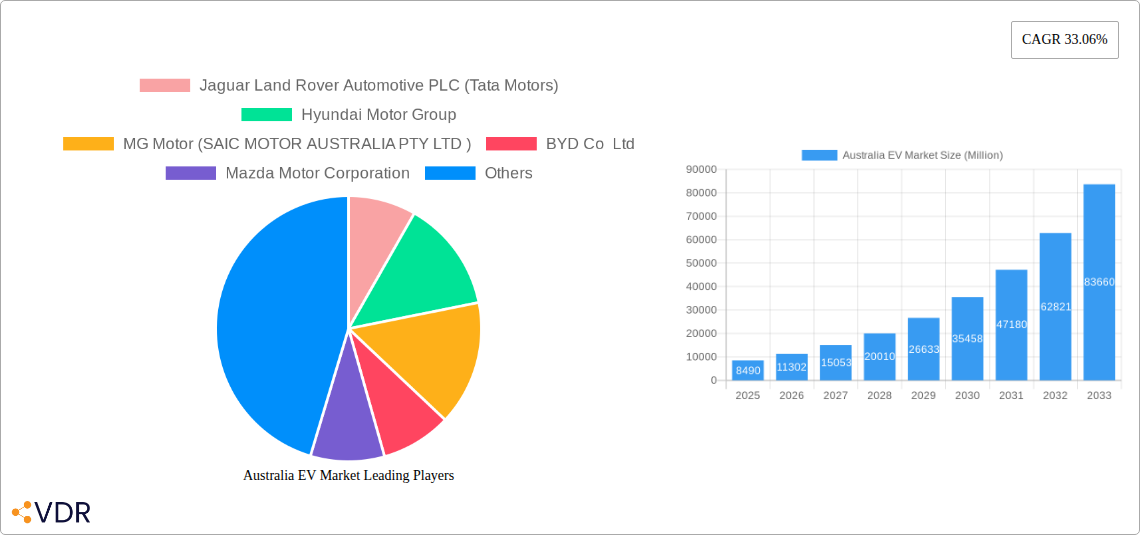Click the 2025 x-axis label

click(x=748, y=395)
